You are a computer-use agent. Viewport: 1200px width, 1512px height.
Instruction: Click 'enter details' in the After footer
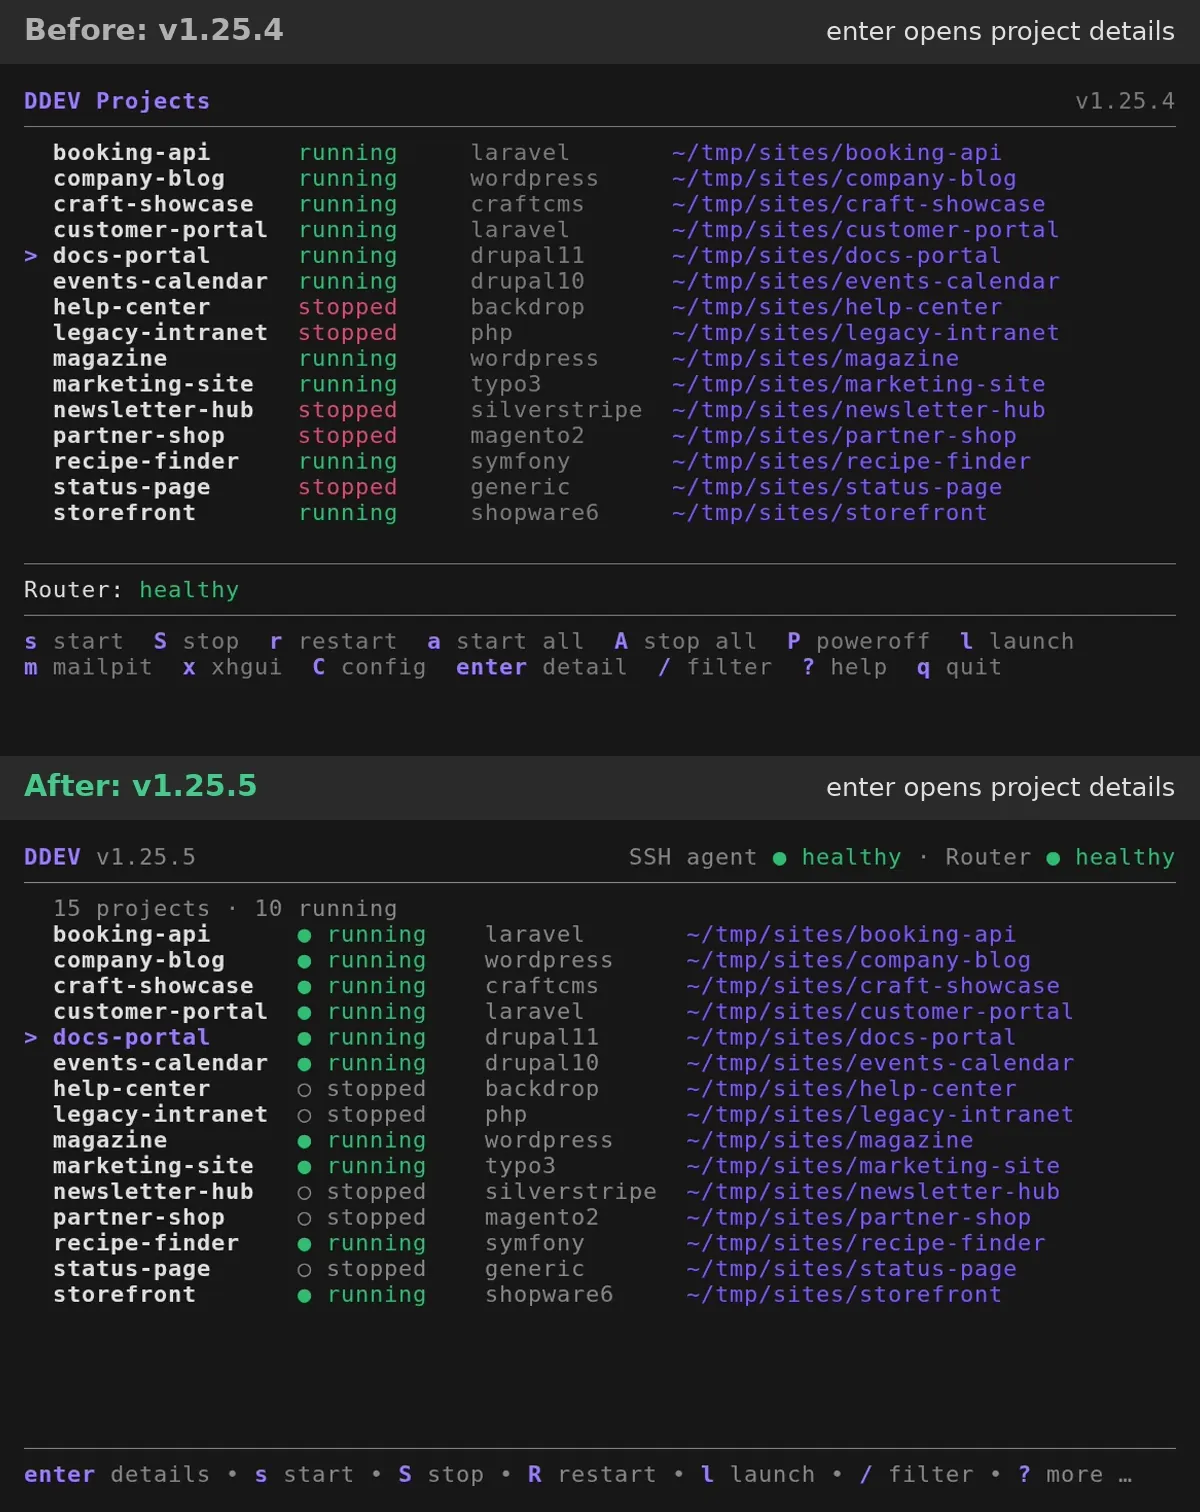tap(117, 1475)
